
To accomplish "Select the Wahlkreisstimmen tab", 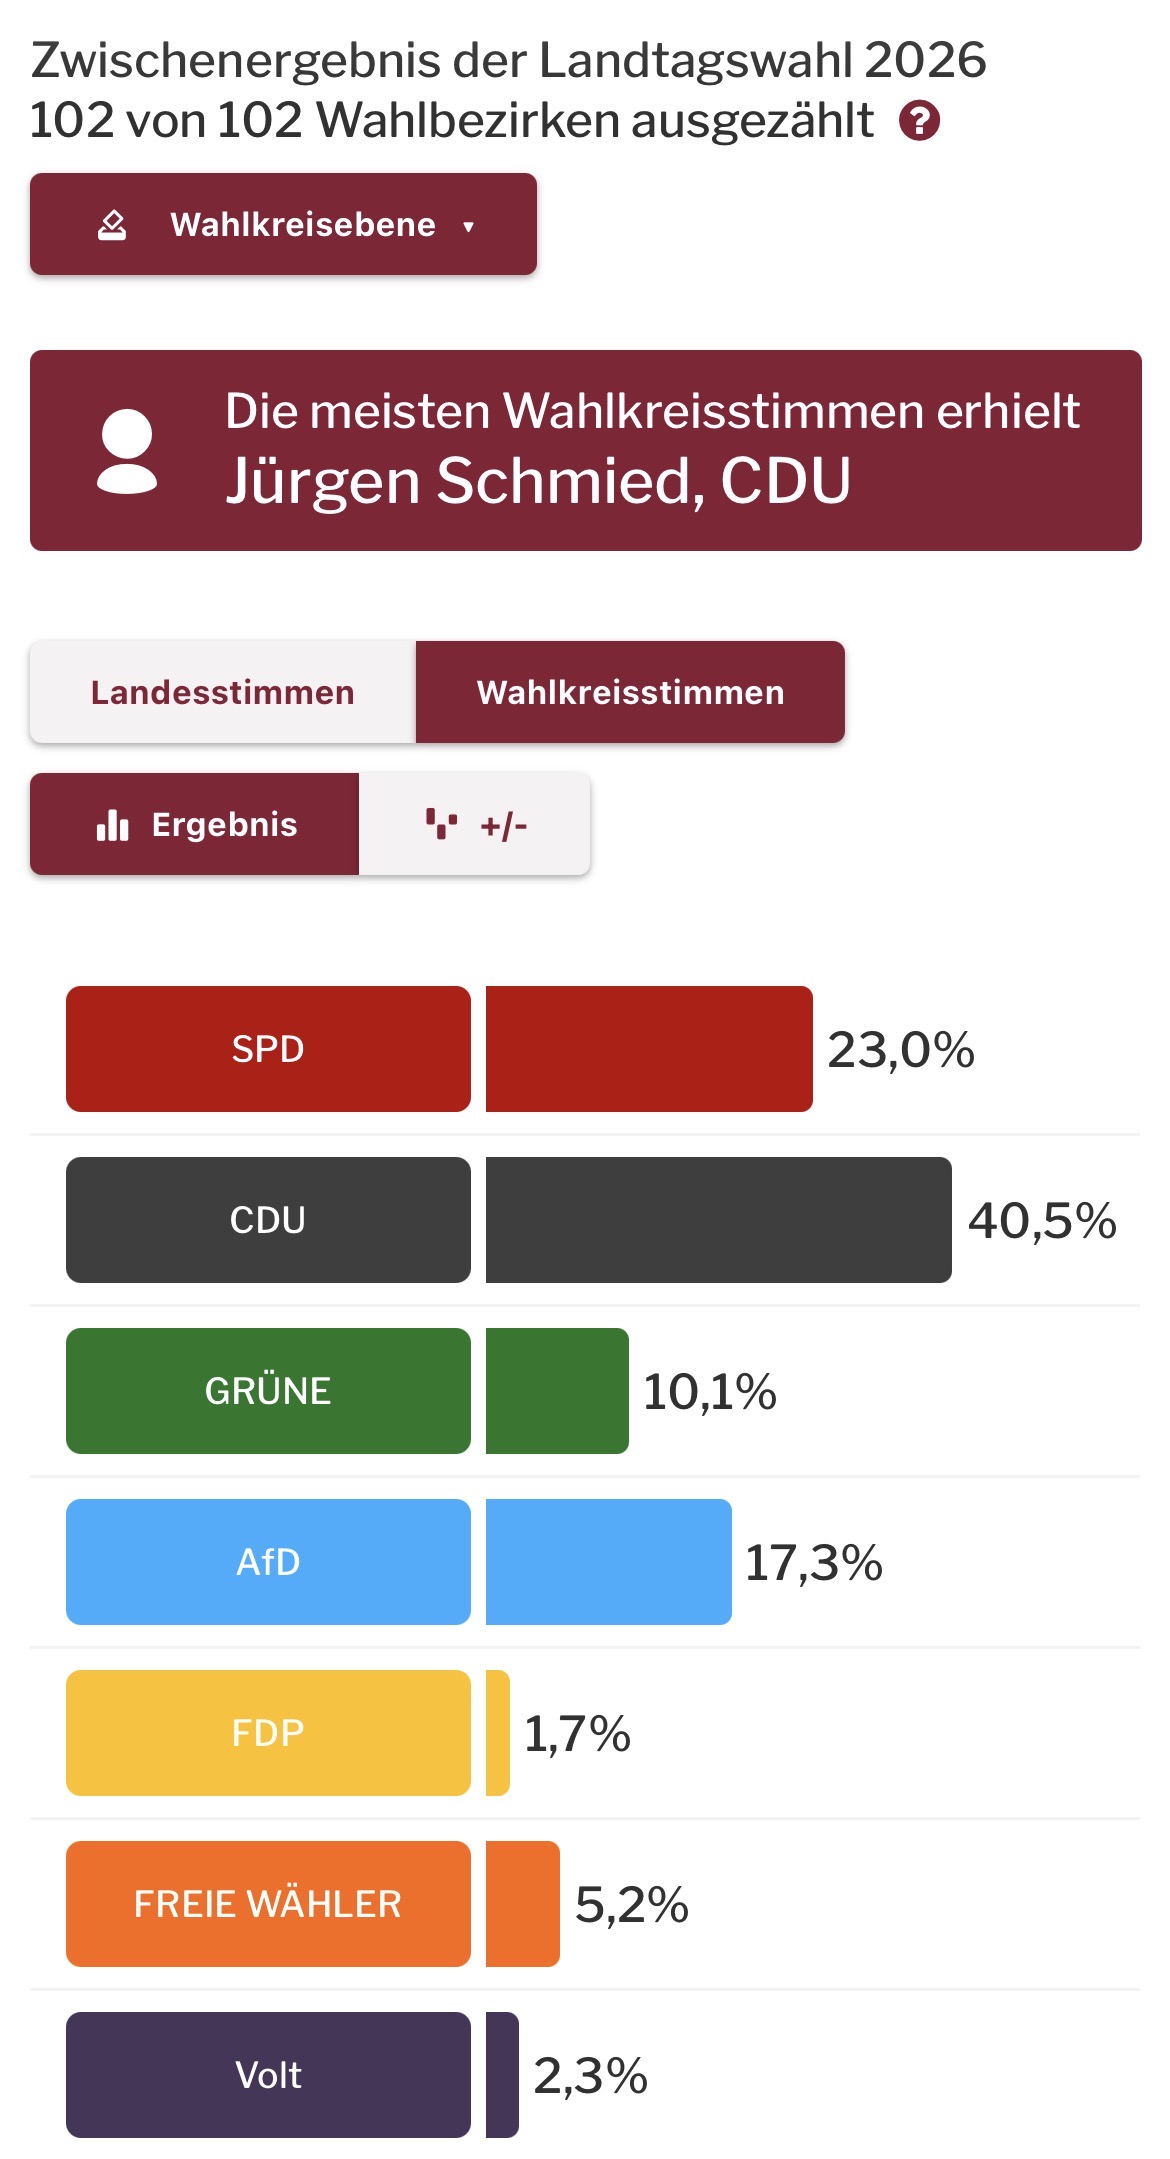I will point(630,692).
